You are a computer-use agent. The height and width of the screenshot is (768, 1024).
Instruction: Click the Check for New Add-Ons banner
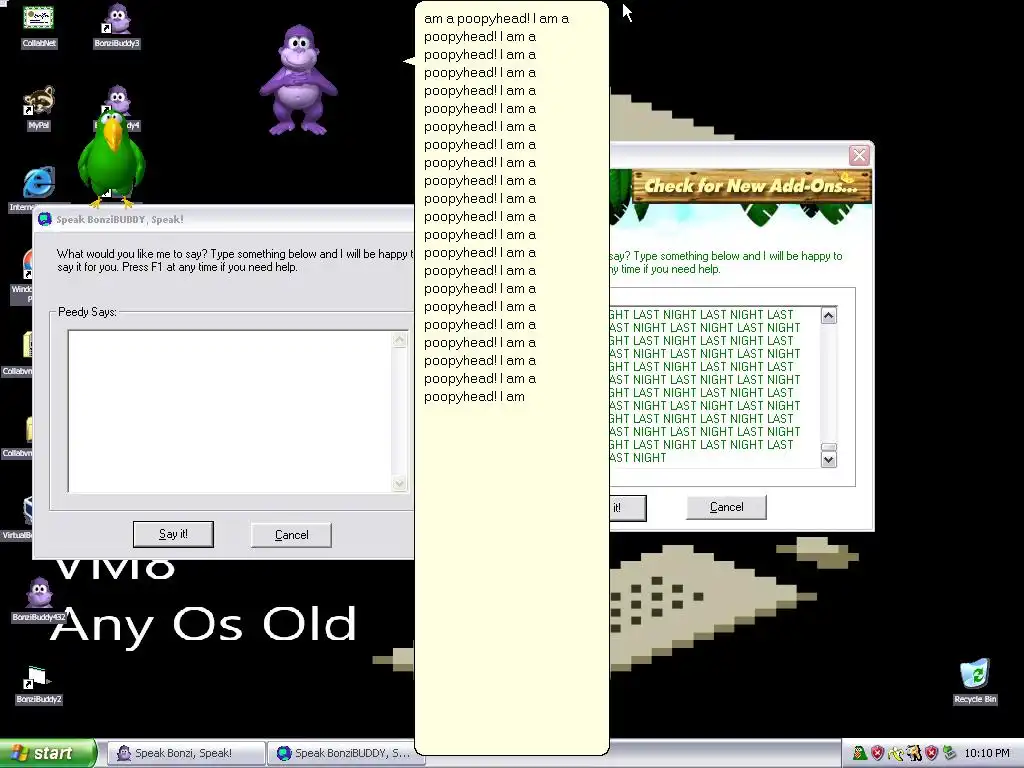pyautogui.click(x=751, y=185)
